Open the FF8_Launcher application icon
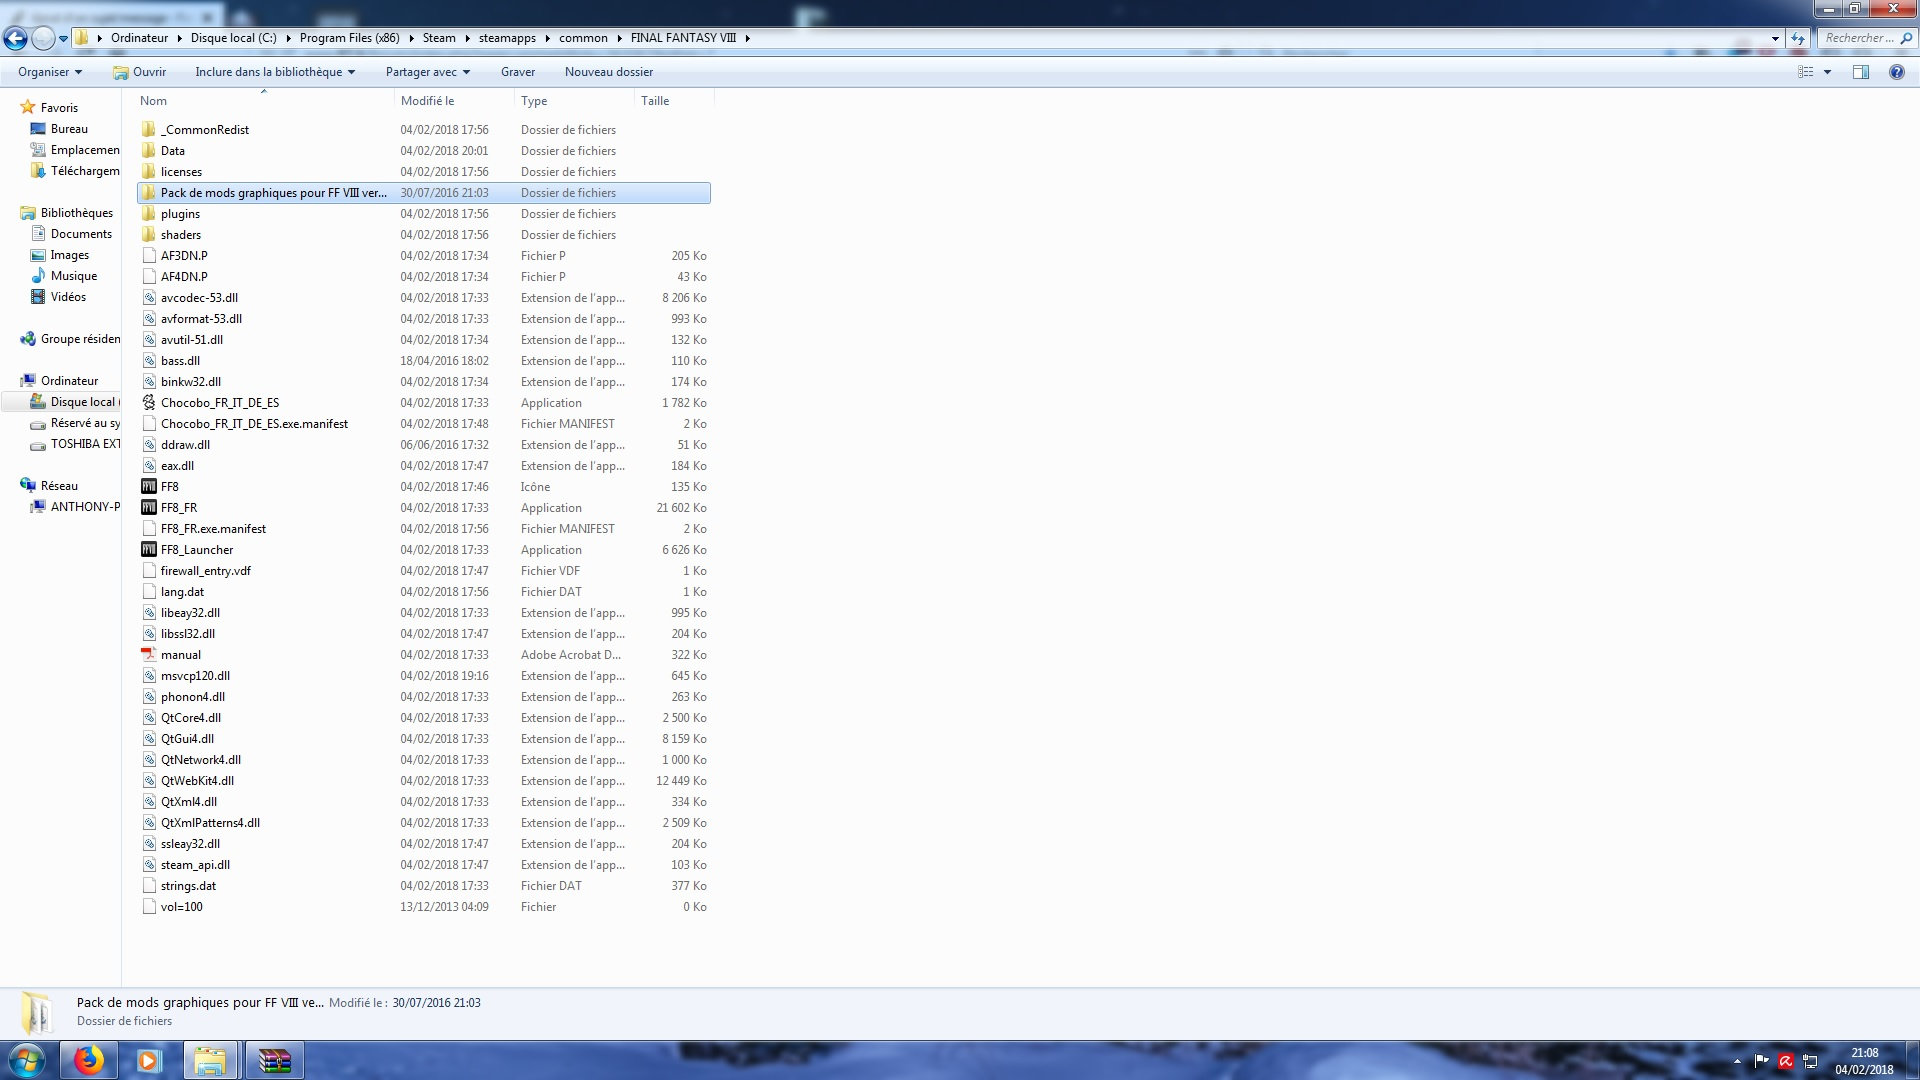 tap(149, 550)
